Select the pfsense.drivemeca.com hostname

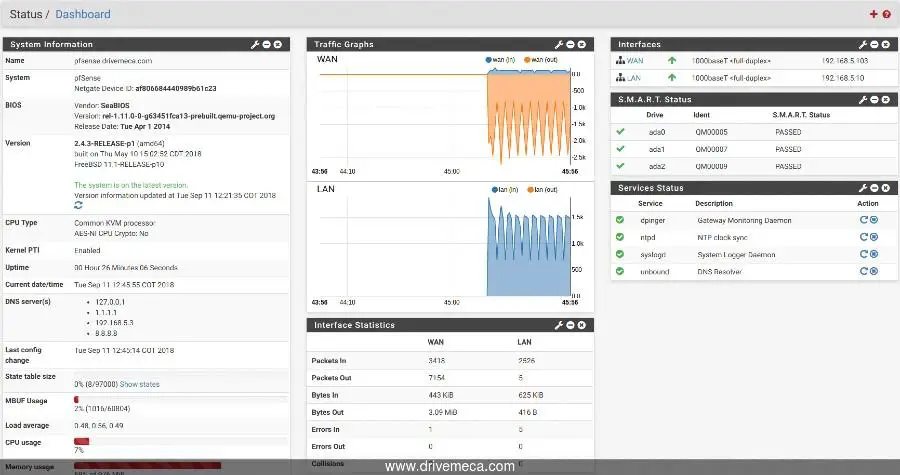click(x=113, y=61)
